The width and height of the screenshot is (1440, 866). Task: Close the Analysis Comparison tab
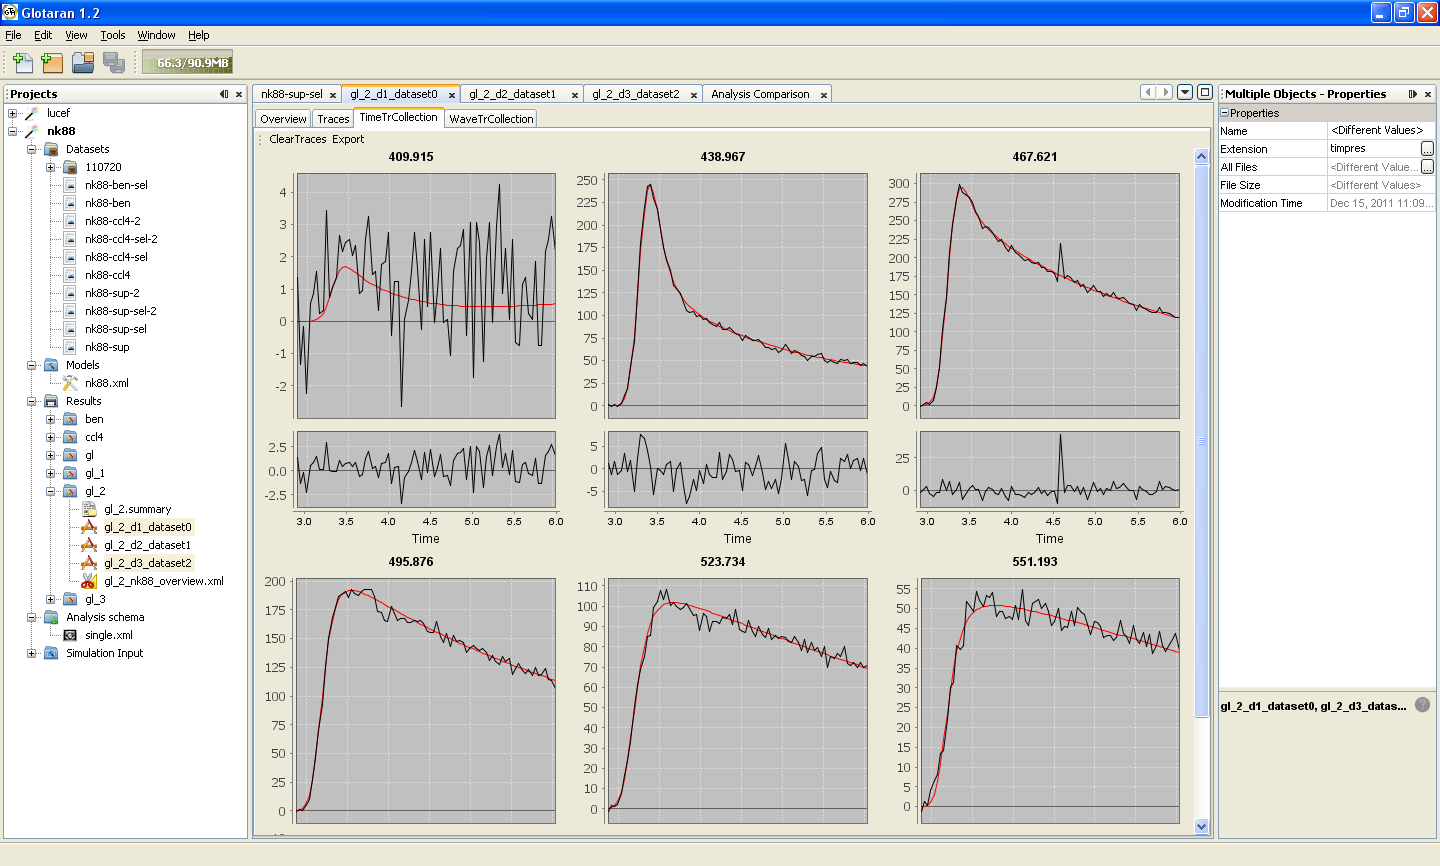[824, 95]
